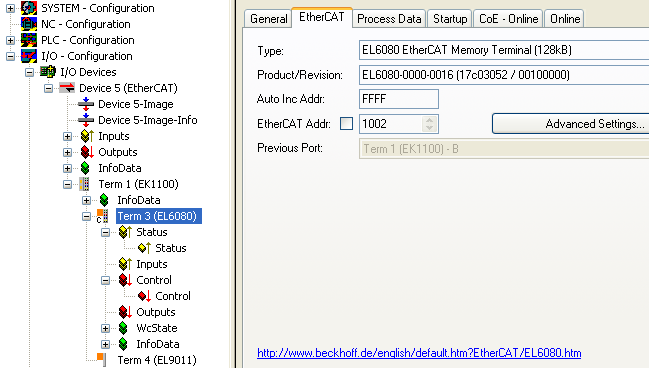Open the beckhoff.de EL6080 link
This screenshot has width=649, height=368.
tap(419, 353)
